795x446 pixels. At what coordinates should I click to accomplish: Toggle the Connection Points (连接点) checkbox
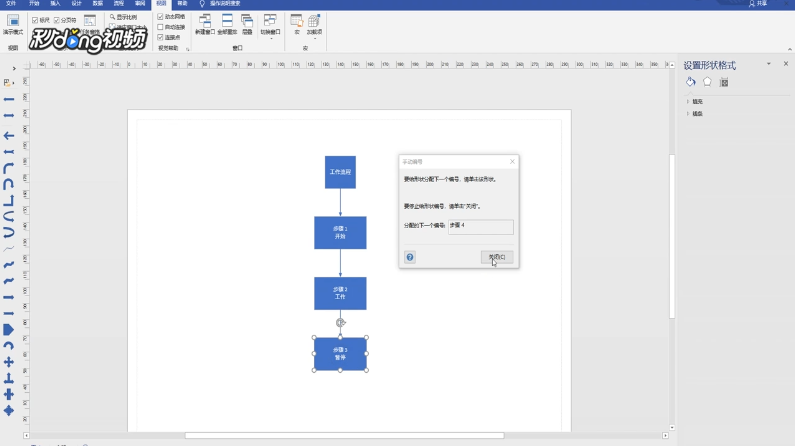(x=160, y=37)
